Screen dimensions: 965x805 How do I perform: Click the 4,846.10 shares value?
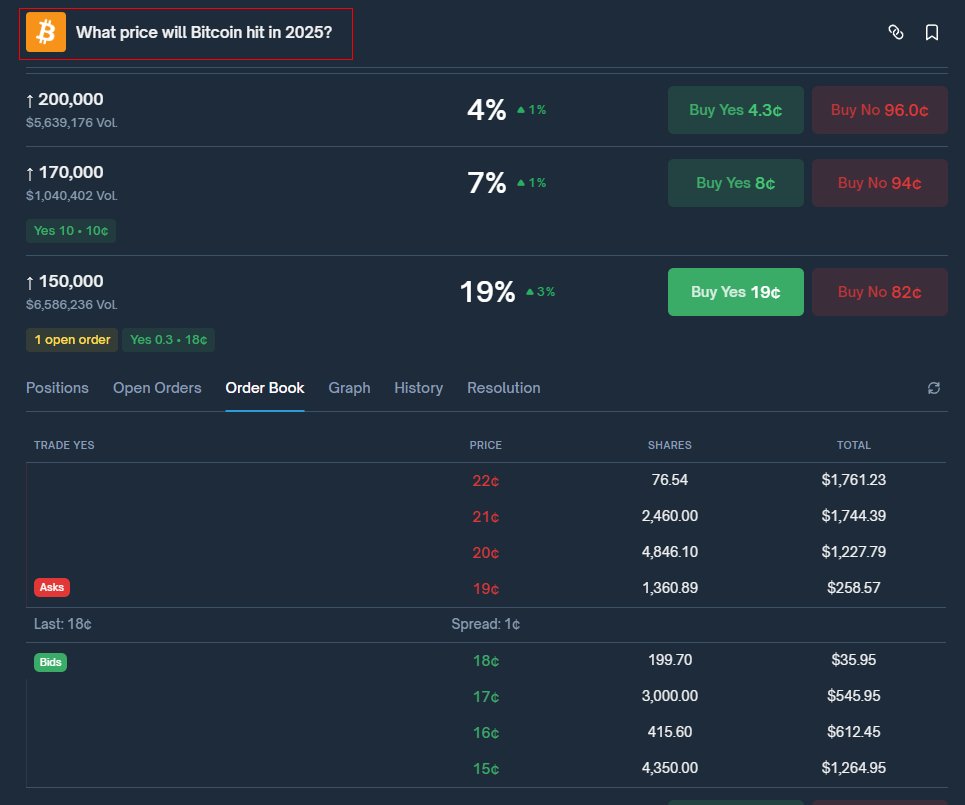(670, 552)
